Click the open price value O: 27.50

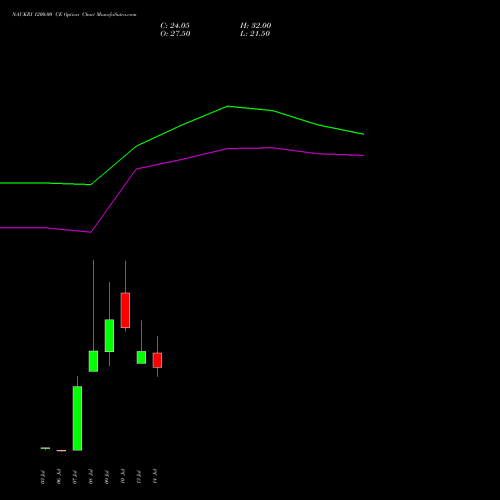(175, 34)
